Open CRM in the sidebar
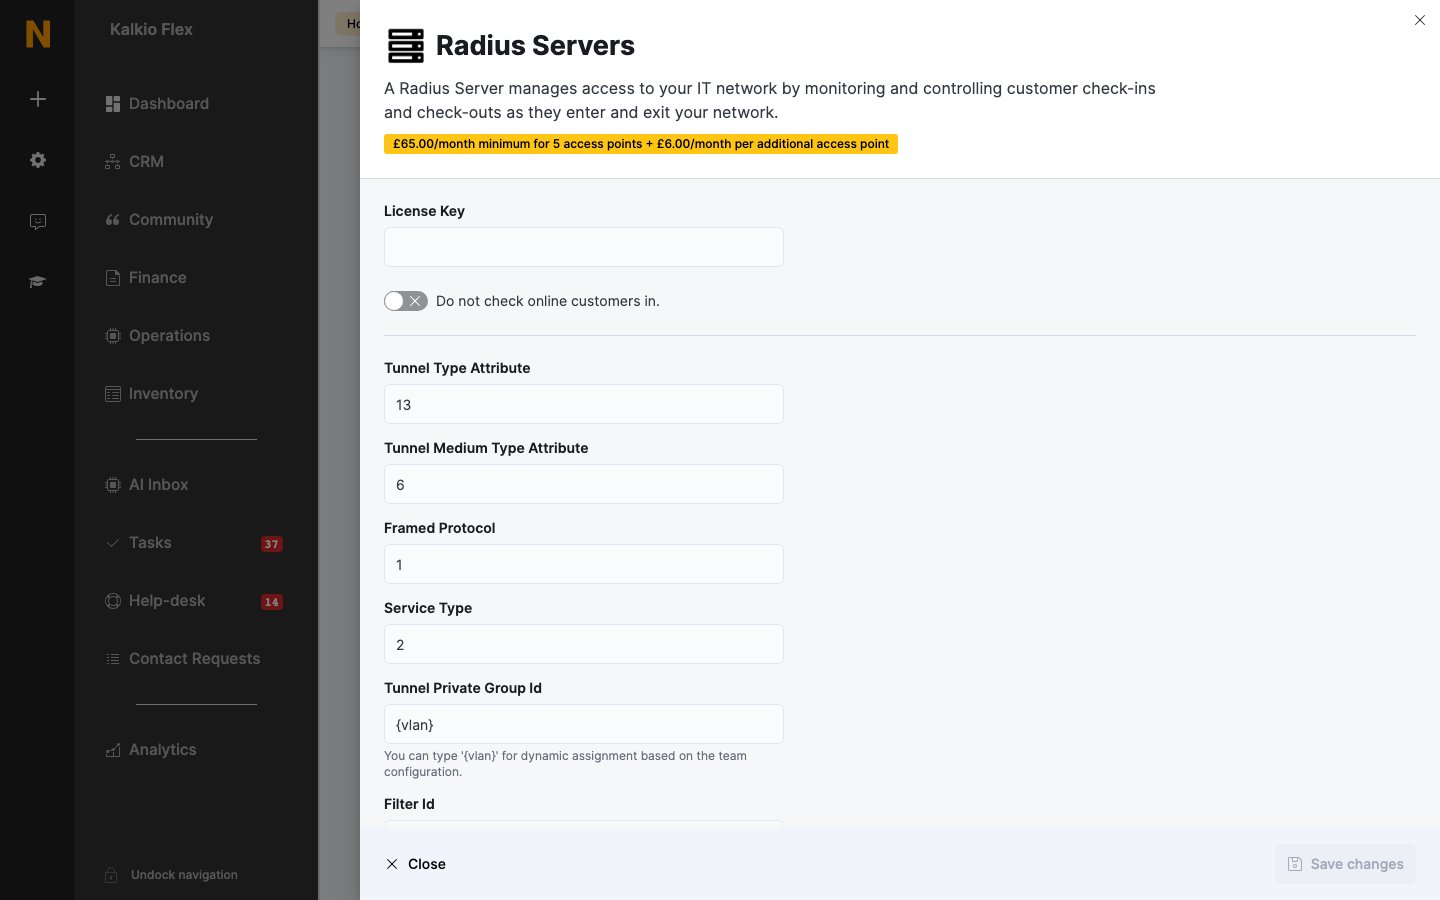The height and width of the screenshot is (900, 1440). click(135, 162)
